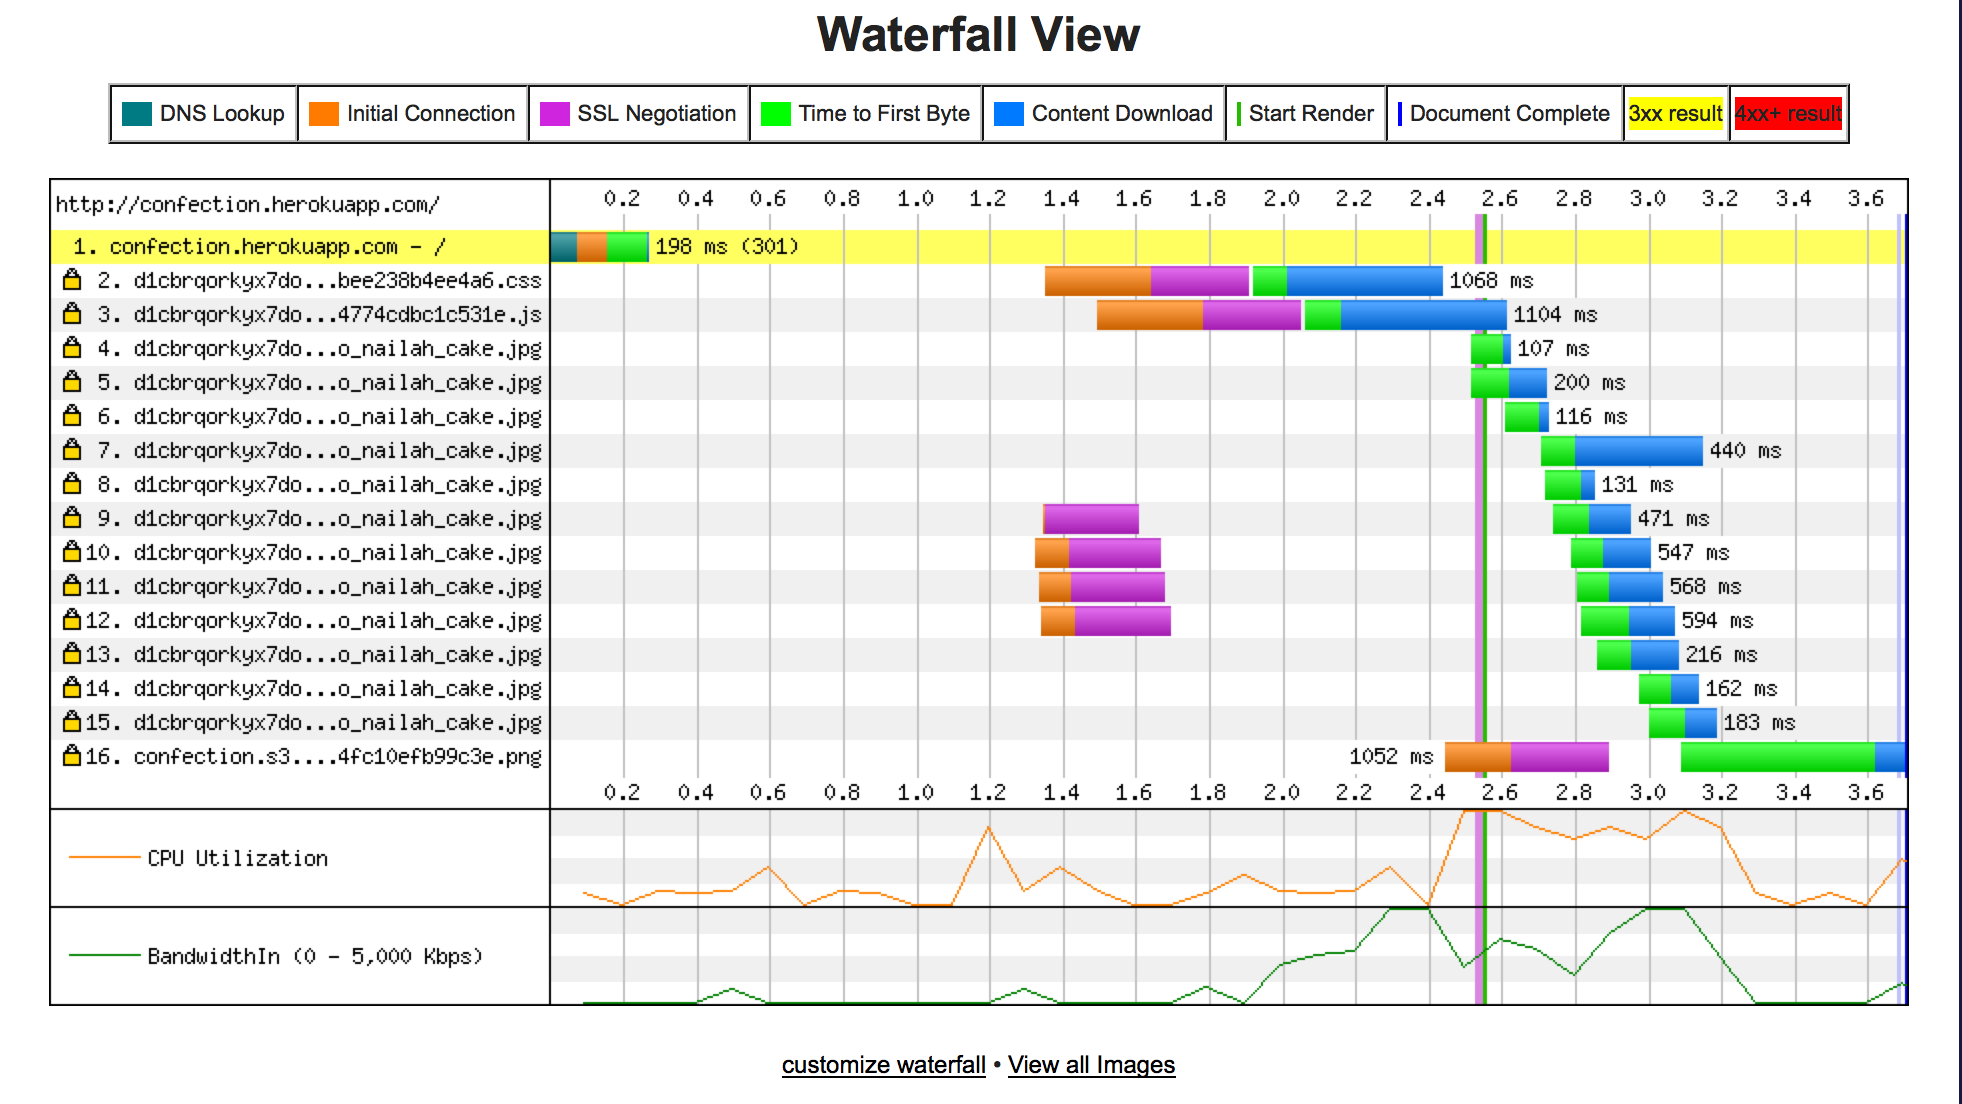The image size is (1962, 1104).
Task: Click the padlock icon on the 4774cdbc1c531e.js row
Action: click(71, 314)
